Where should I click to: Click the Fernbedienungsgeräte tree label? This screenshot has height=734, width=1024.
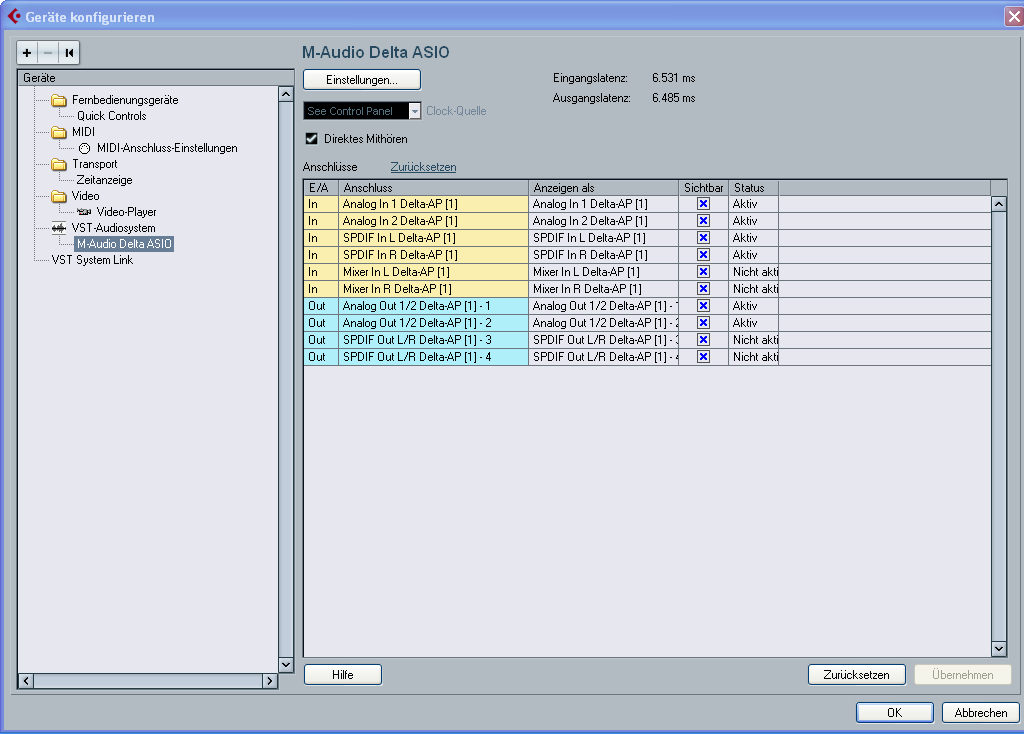coord(125,100)
